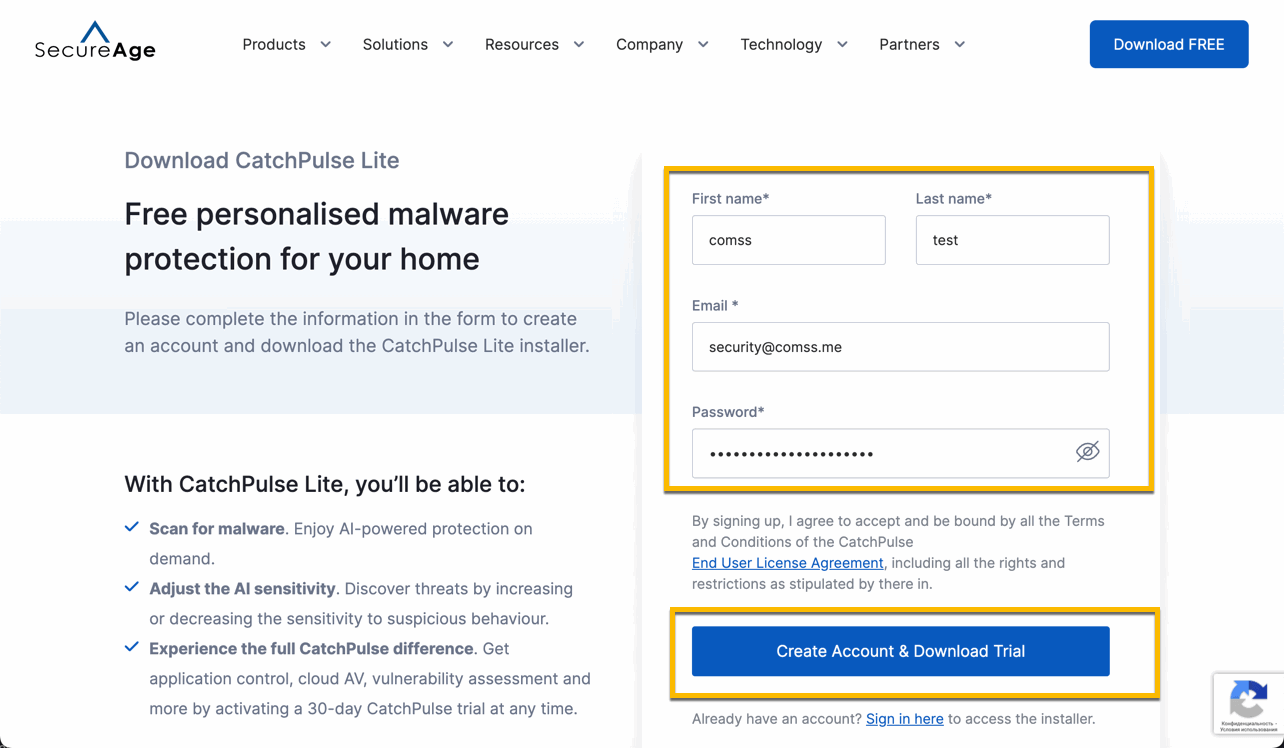
Task: Focus the Last name field
Action: pos(1012,240)
